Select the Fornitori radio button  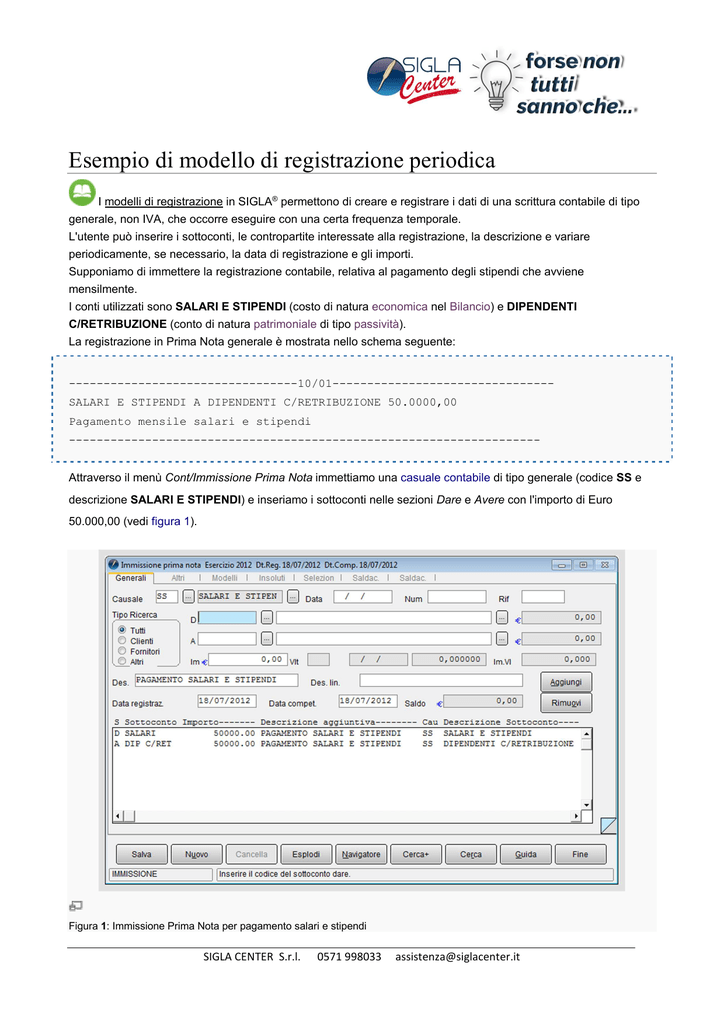[x=122, y=650]
